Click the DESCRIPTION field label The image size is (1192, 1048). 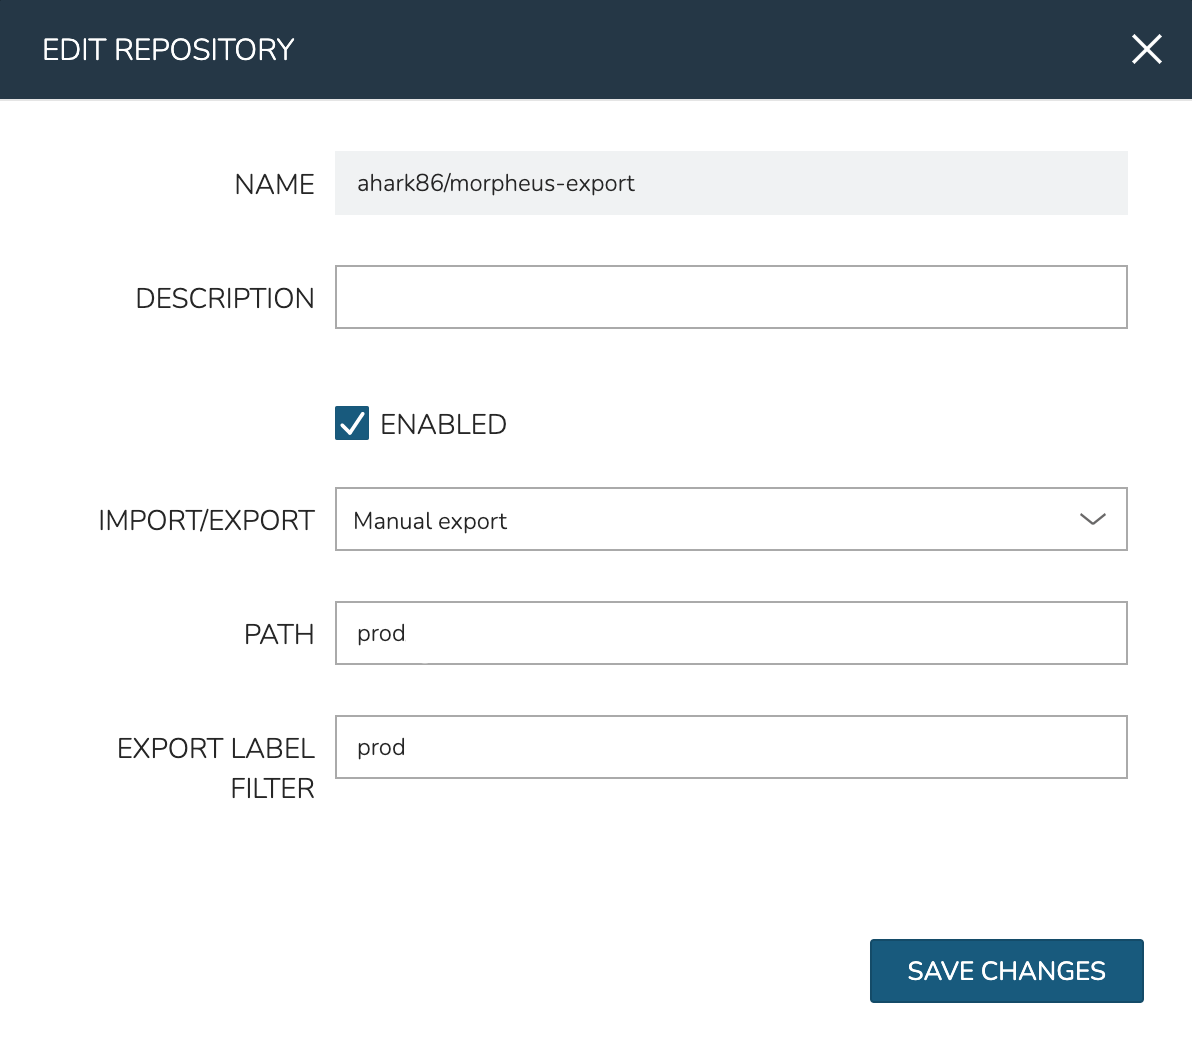(x=225, y=299)
